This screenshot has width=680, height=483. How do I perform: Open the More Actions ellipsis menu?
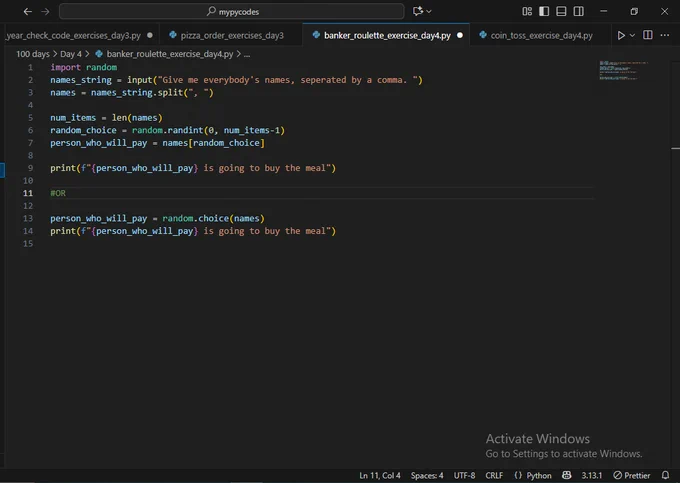(x=665, y=35)
